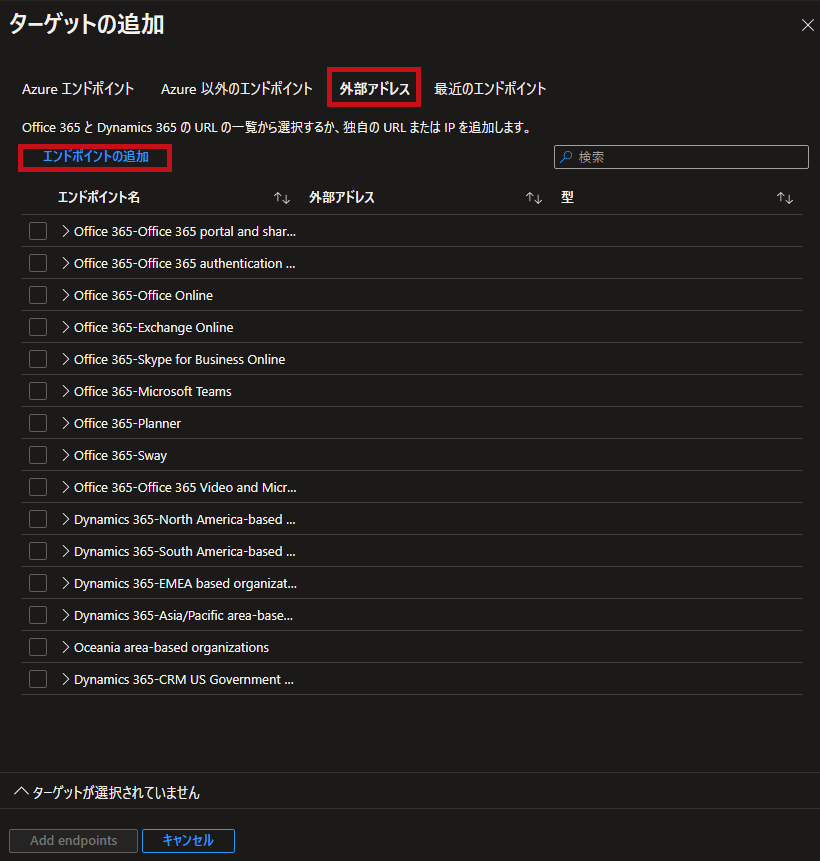Expand Office 365-Planner chevron
This screenshot has height=861, width=820.
65,423
